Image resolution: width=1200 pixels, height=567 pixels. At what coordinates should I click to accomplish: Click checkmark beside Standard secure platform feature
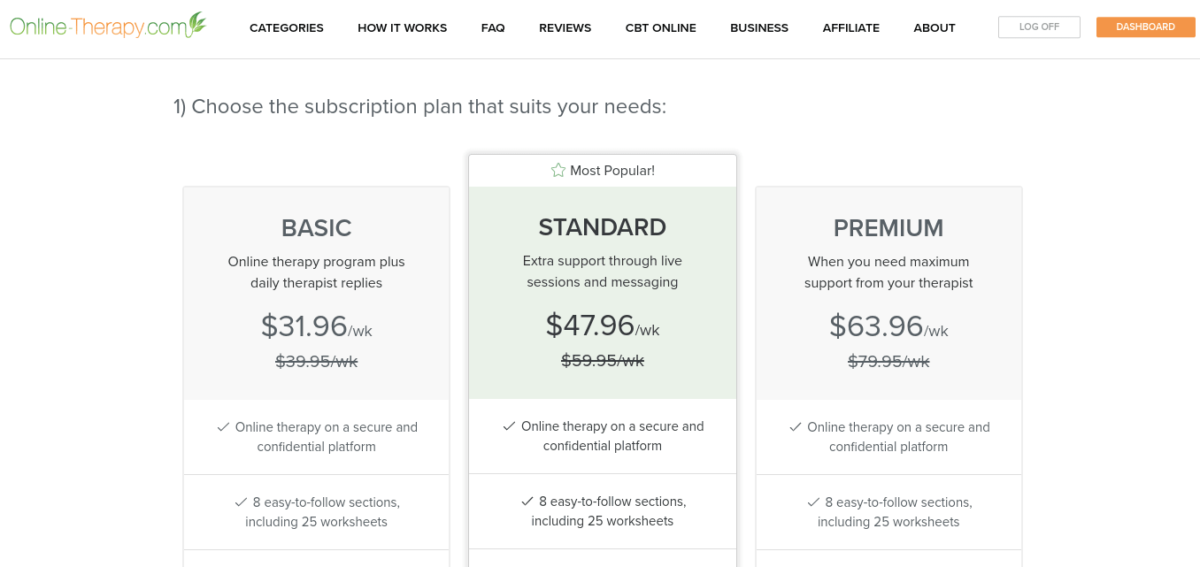point(509,426)
